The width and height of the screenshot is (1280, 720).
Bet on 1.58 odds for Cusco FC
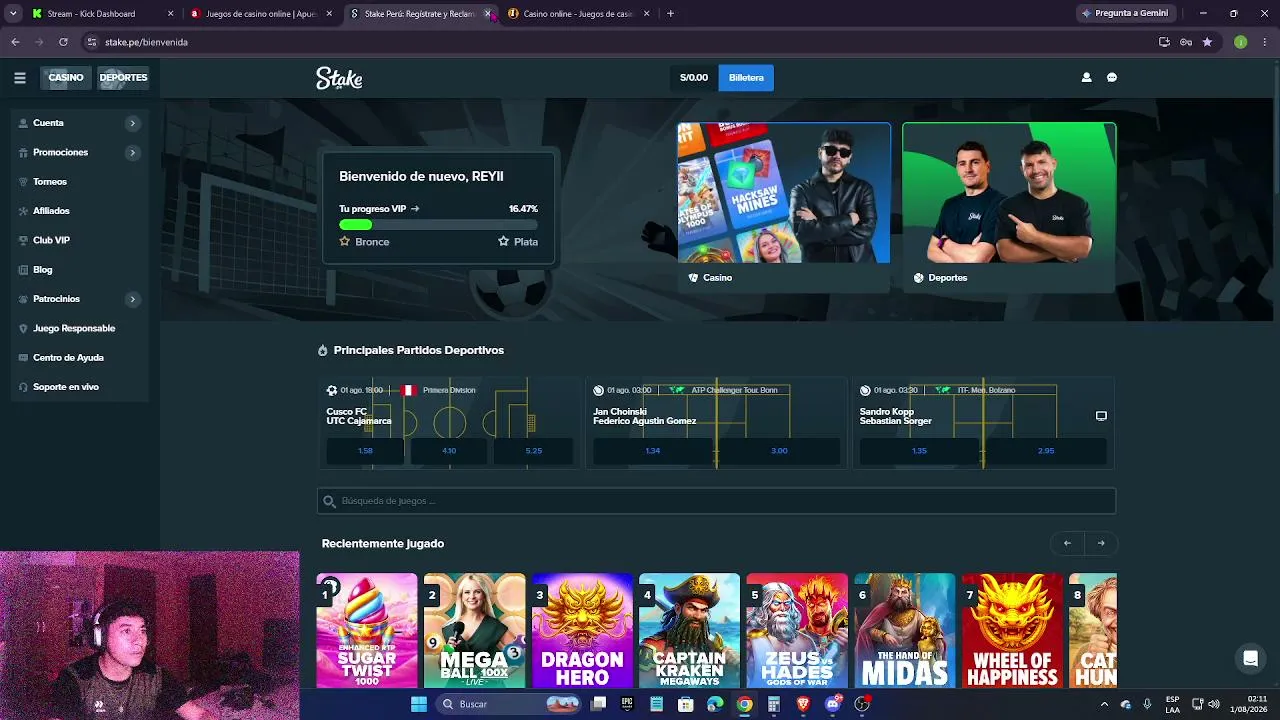(365, 451)
